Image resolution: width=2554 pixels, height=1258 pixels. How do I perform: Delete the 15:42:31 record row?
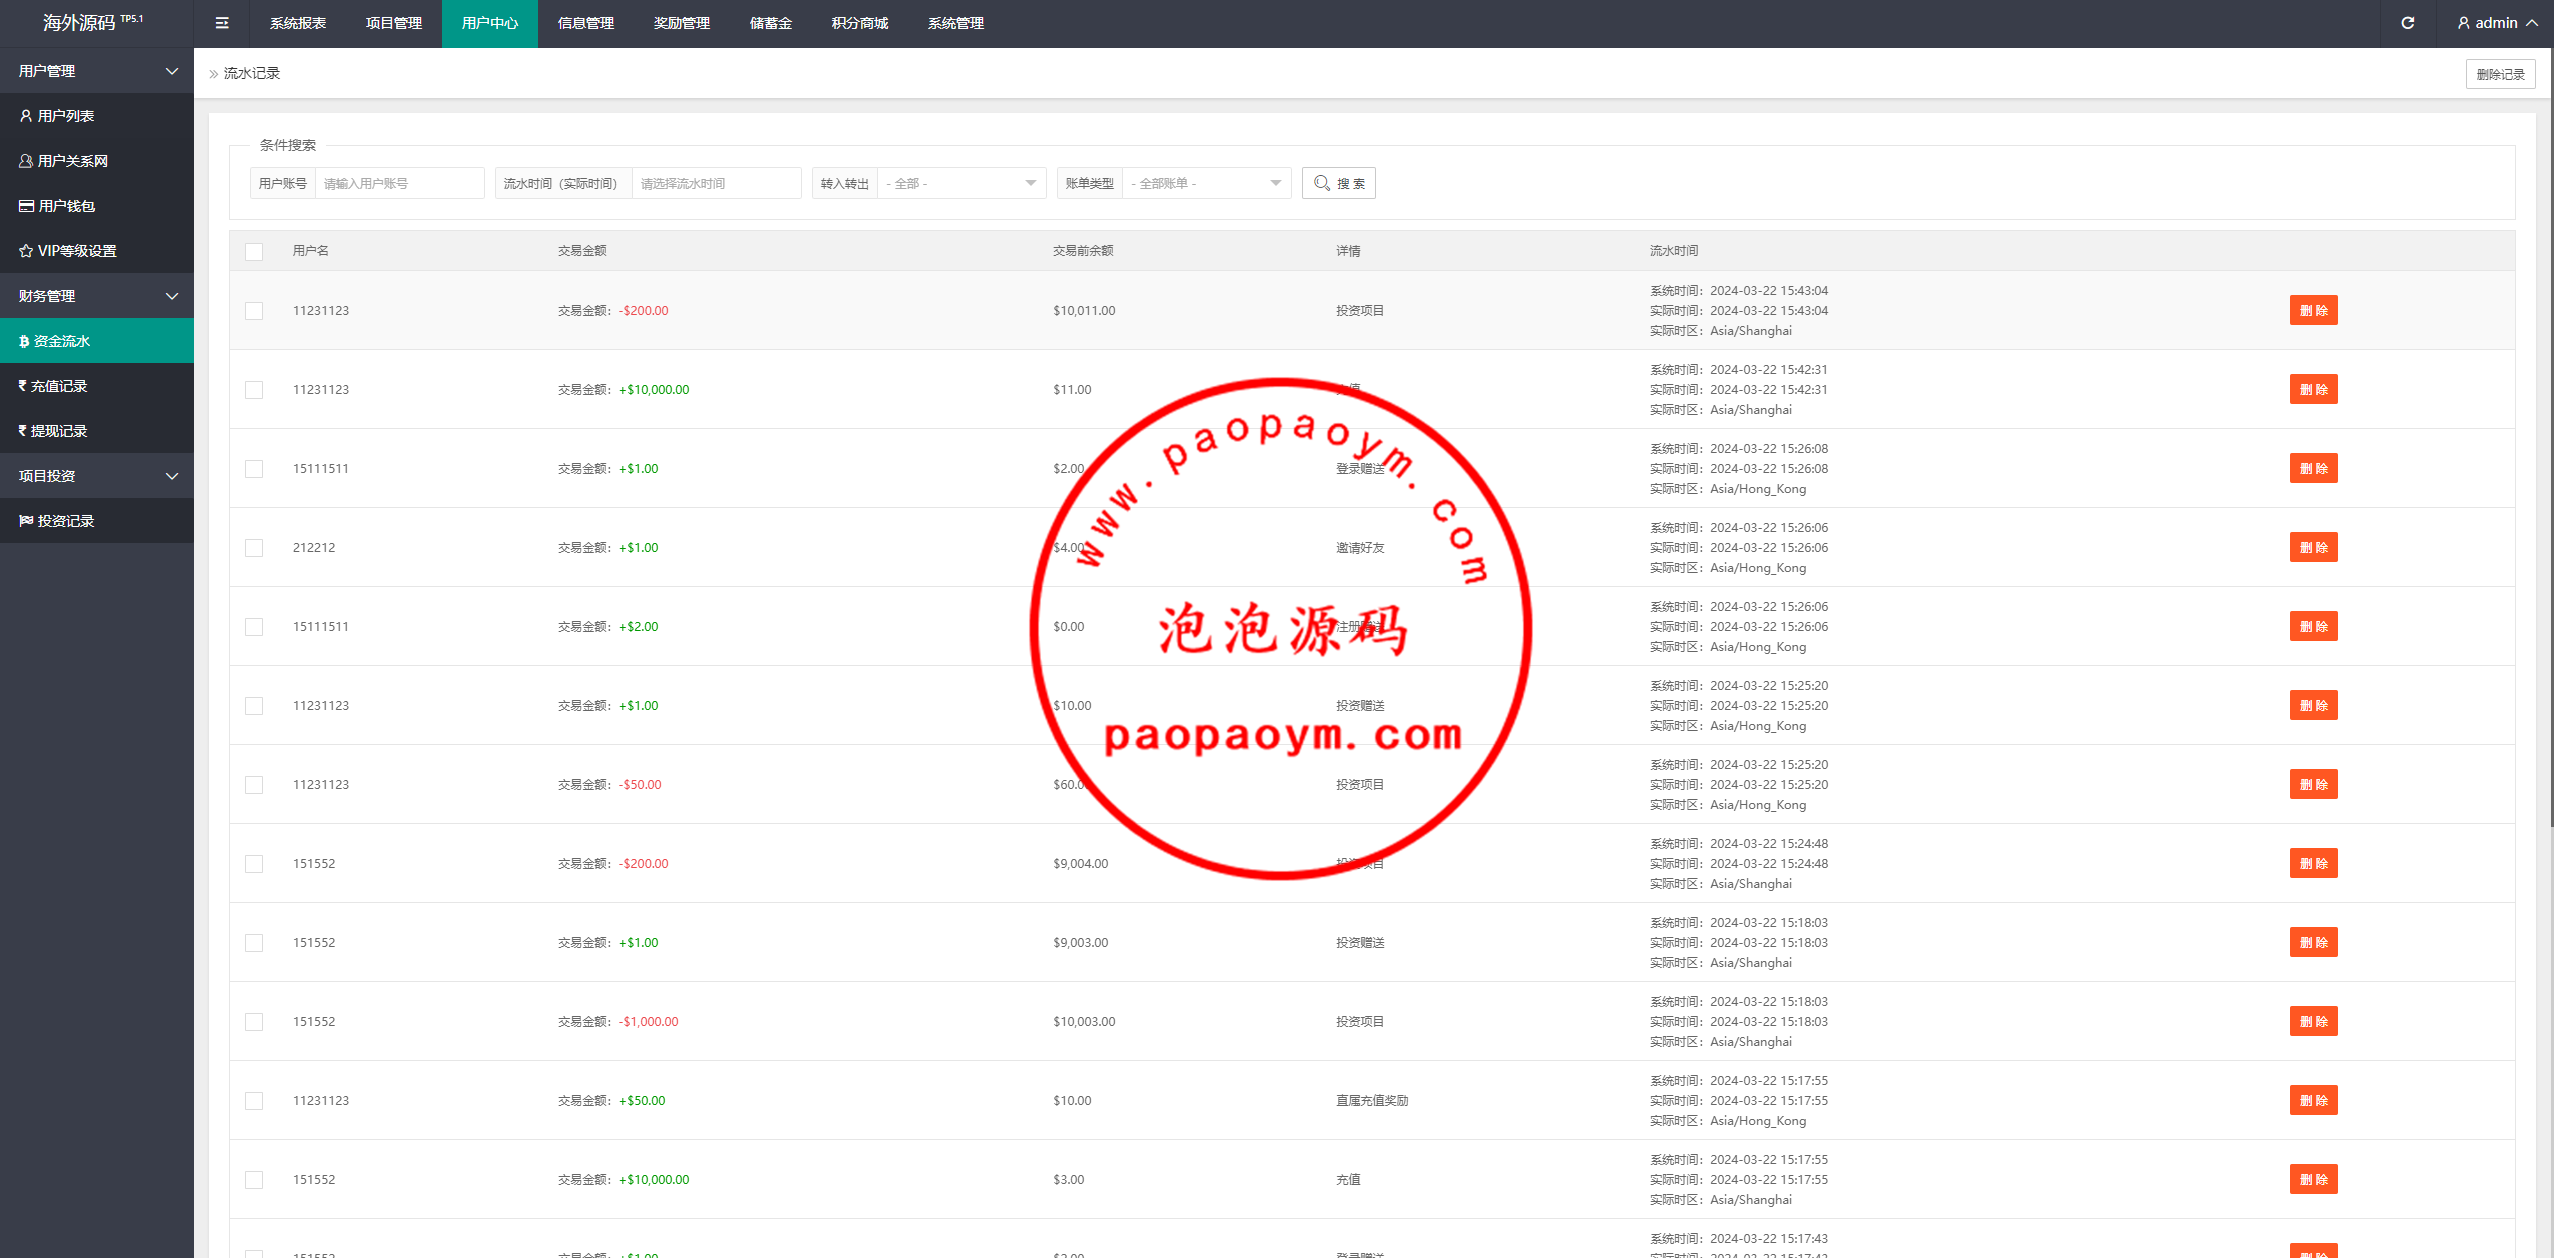[2313, 389]
